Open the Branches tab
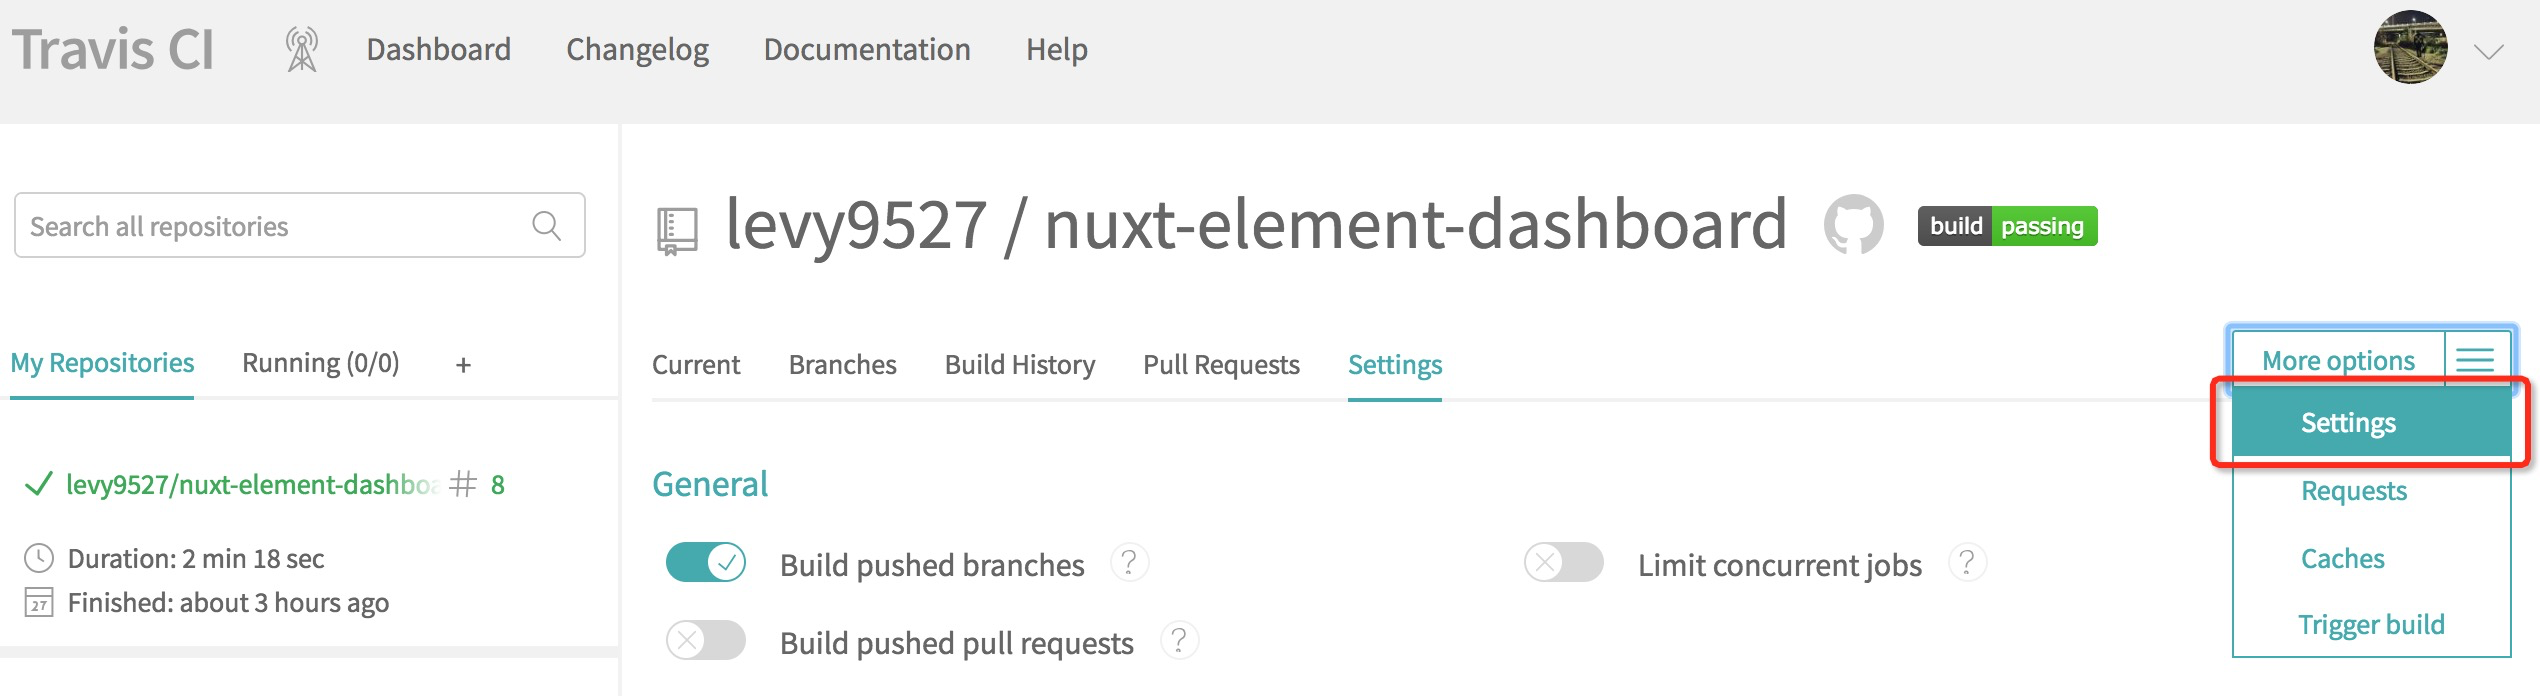This screenshot has height=696, width=2540. [843, 365]
